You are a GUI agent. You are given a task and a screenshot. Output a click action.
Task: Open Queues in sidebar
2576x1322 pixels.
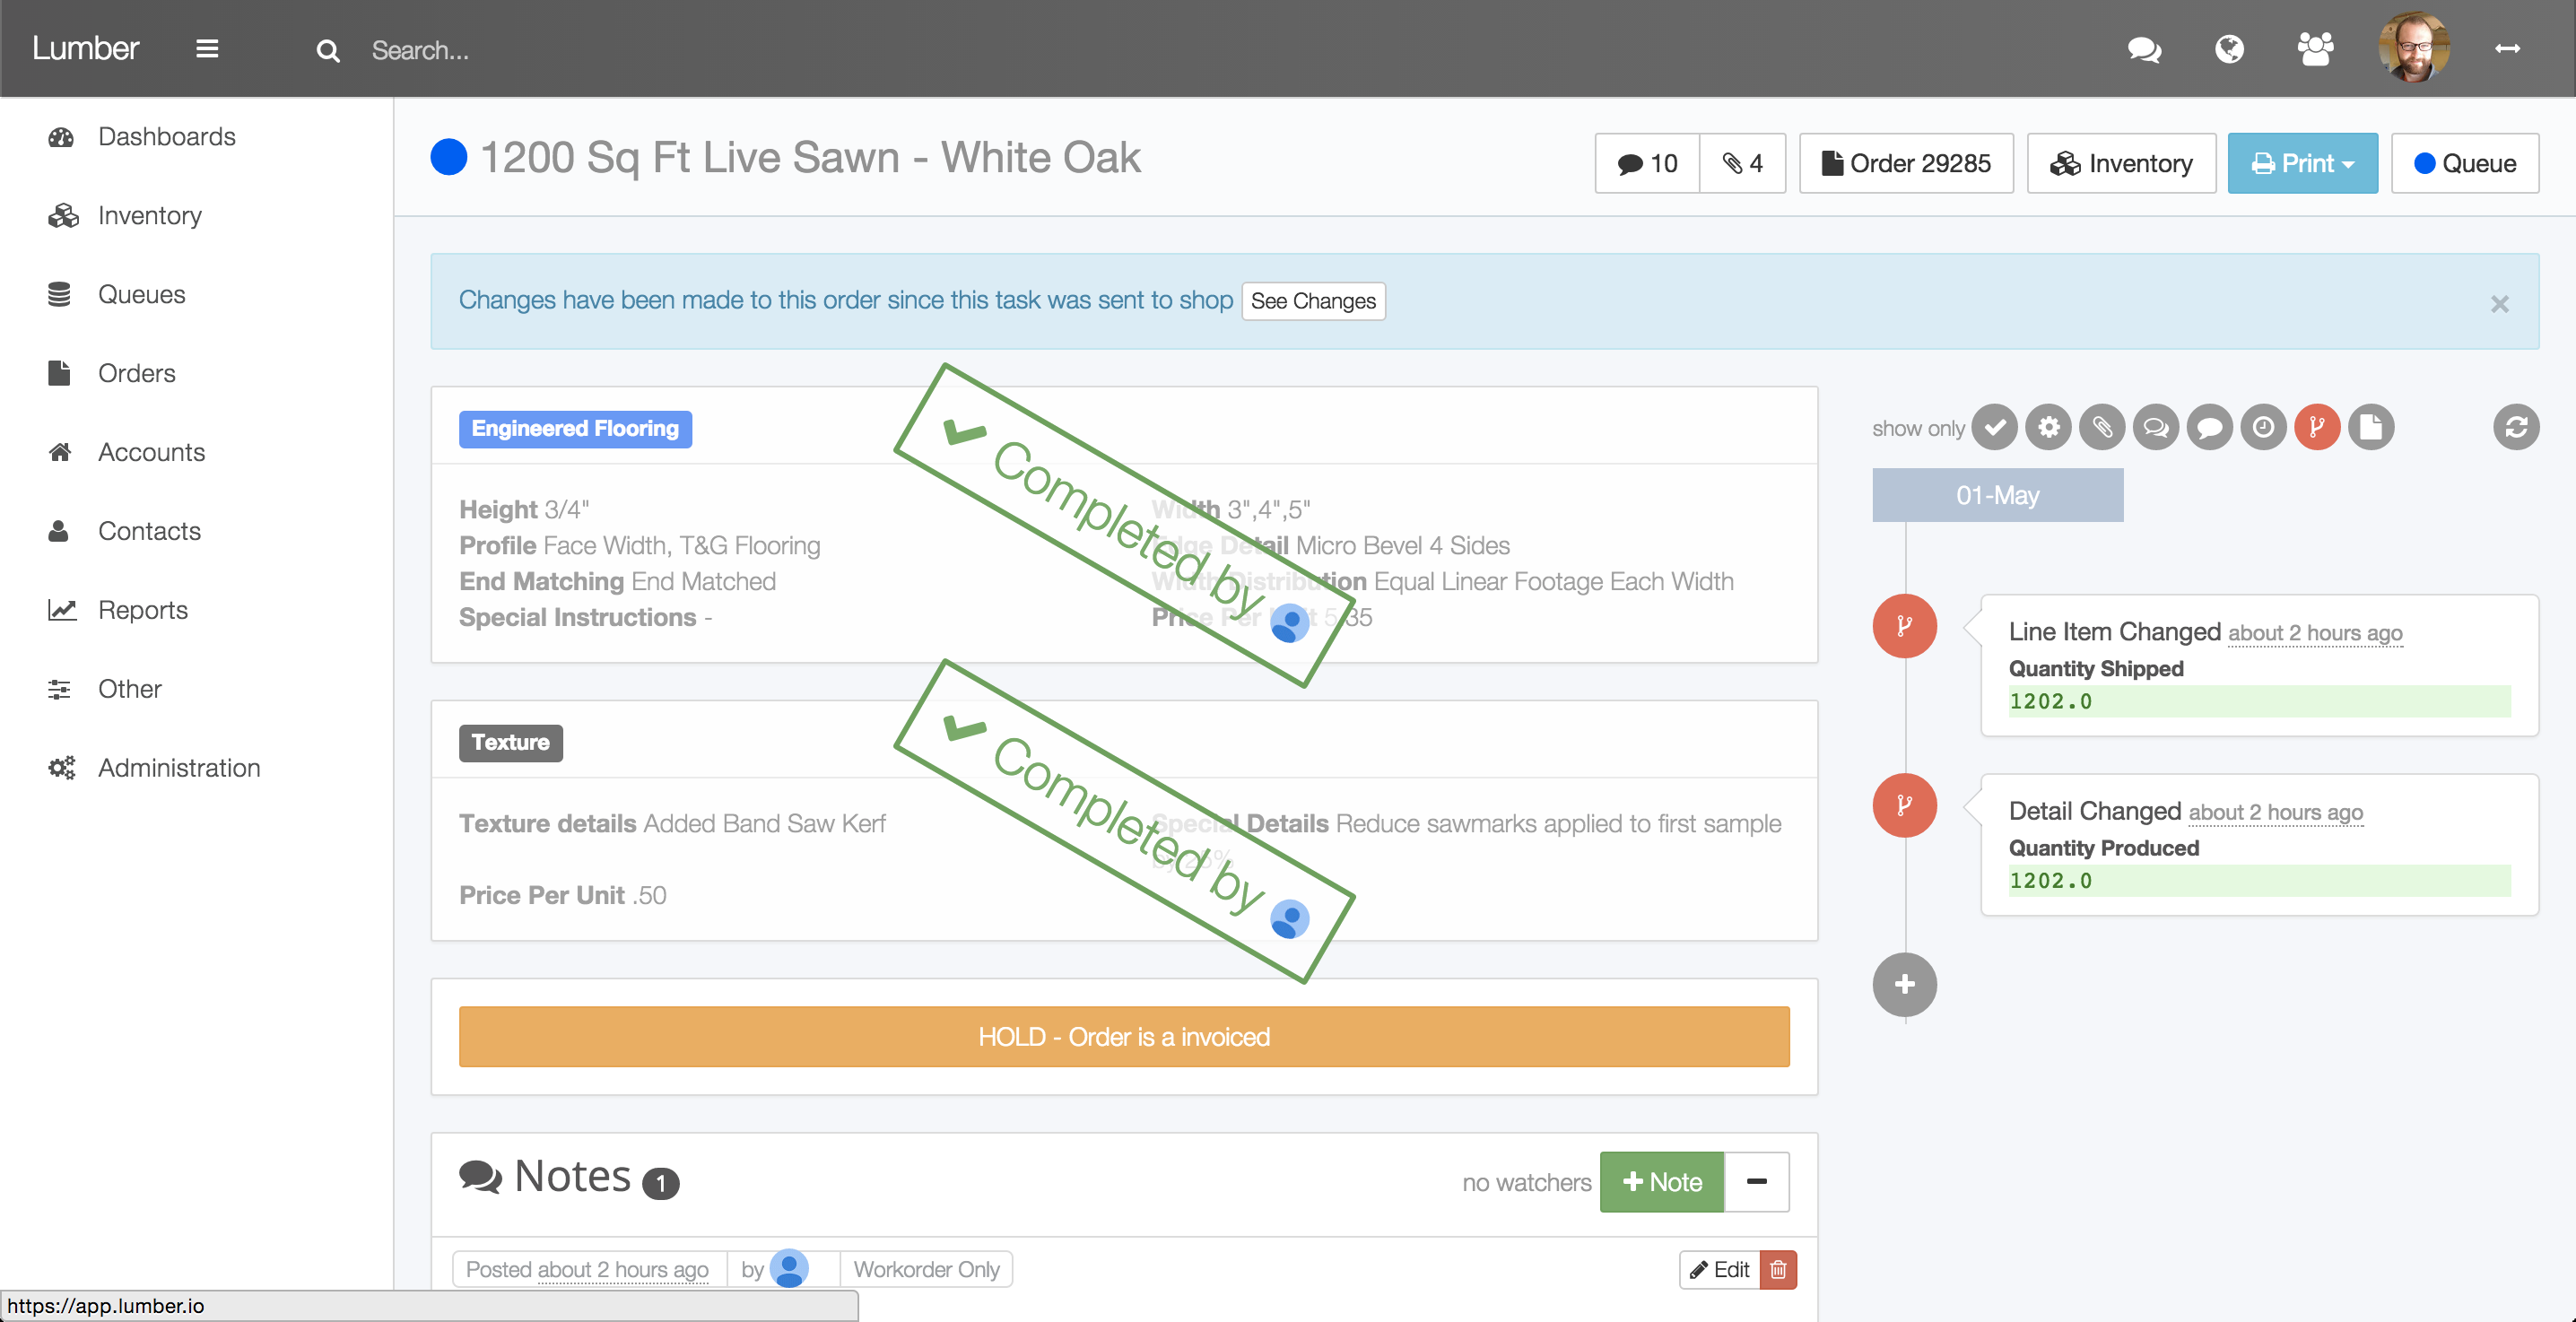click(x=141, y=295)
